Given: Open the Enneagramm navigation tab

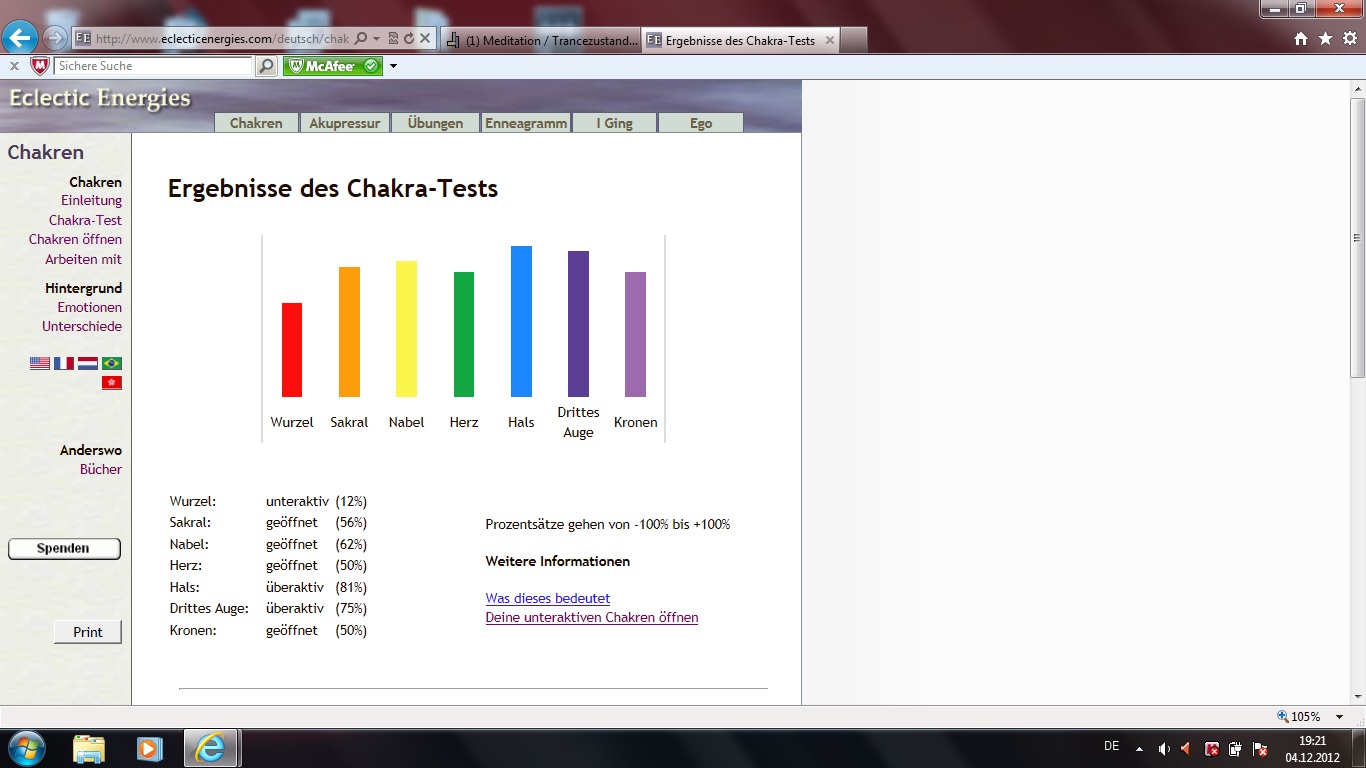Looking at the screenshot, I should pyautogui.click(x=526, y=123).
